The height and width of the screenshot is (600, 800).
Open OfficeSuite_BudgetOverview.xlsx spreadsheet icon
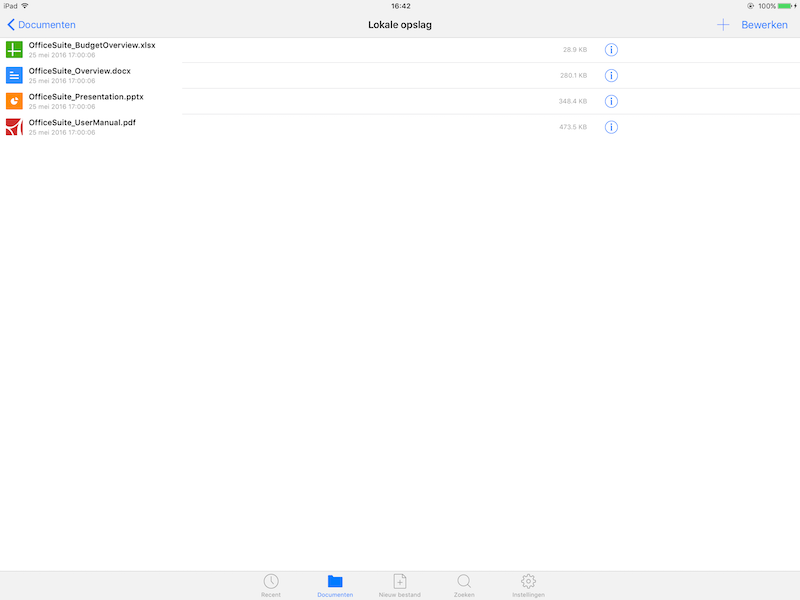[14, 49]
